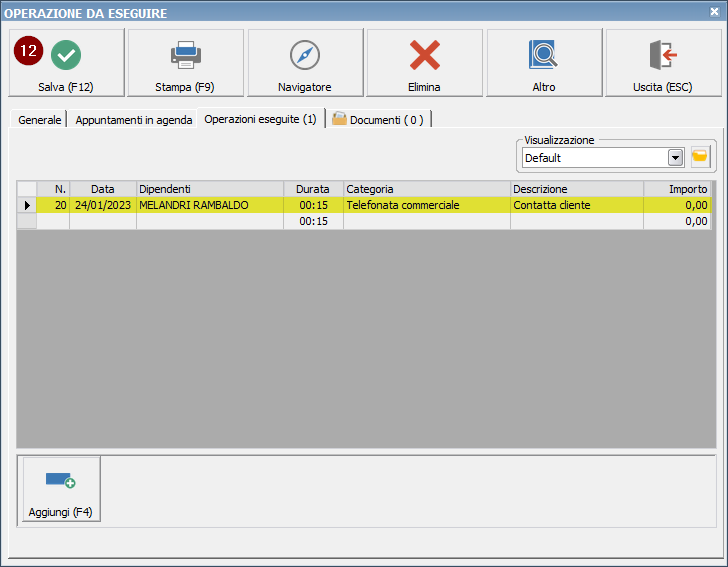
Task: Click the yellow folder icon beside Visualizzazione
Action: click(x=700, y=157)
